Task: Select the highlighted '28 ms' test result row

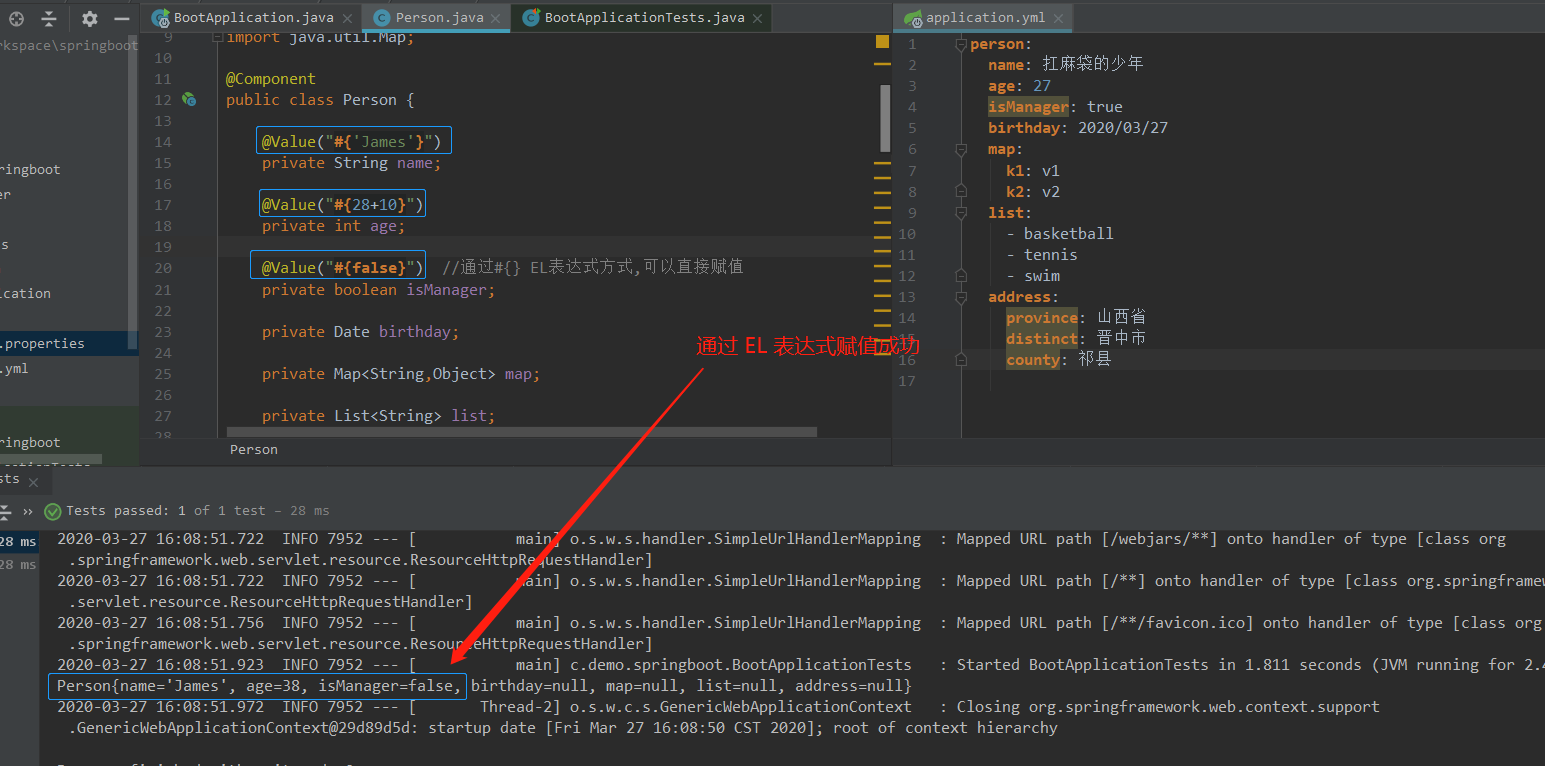Action: click(x=20, y=542)
